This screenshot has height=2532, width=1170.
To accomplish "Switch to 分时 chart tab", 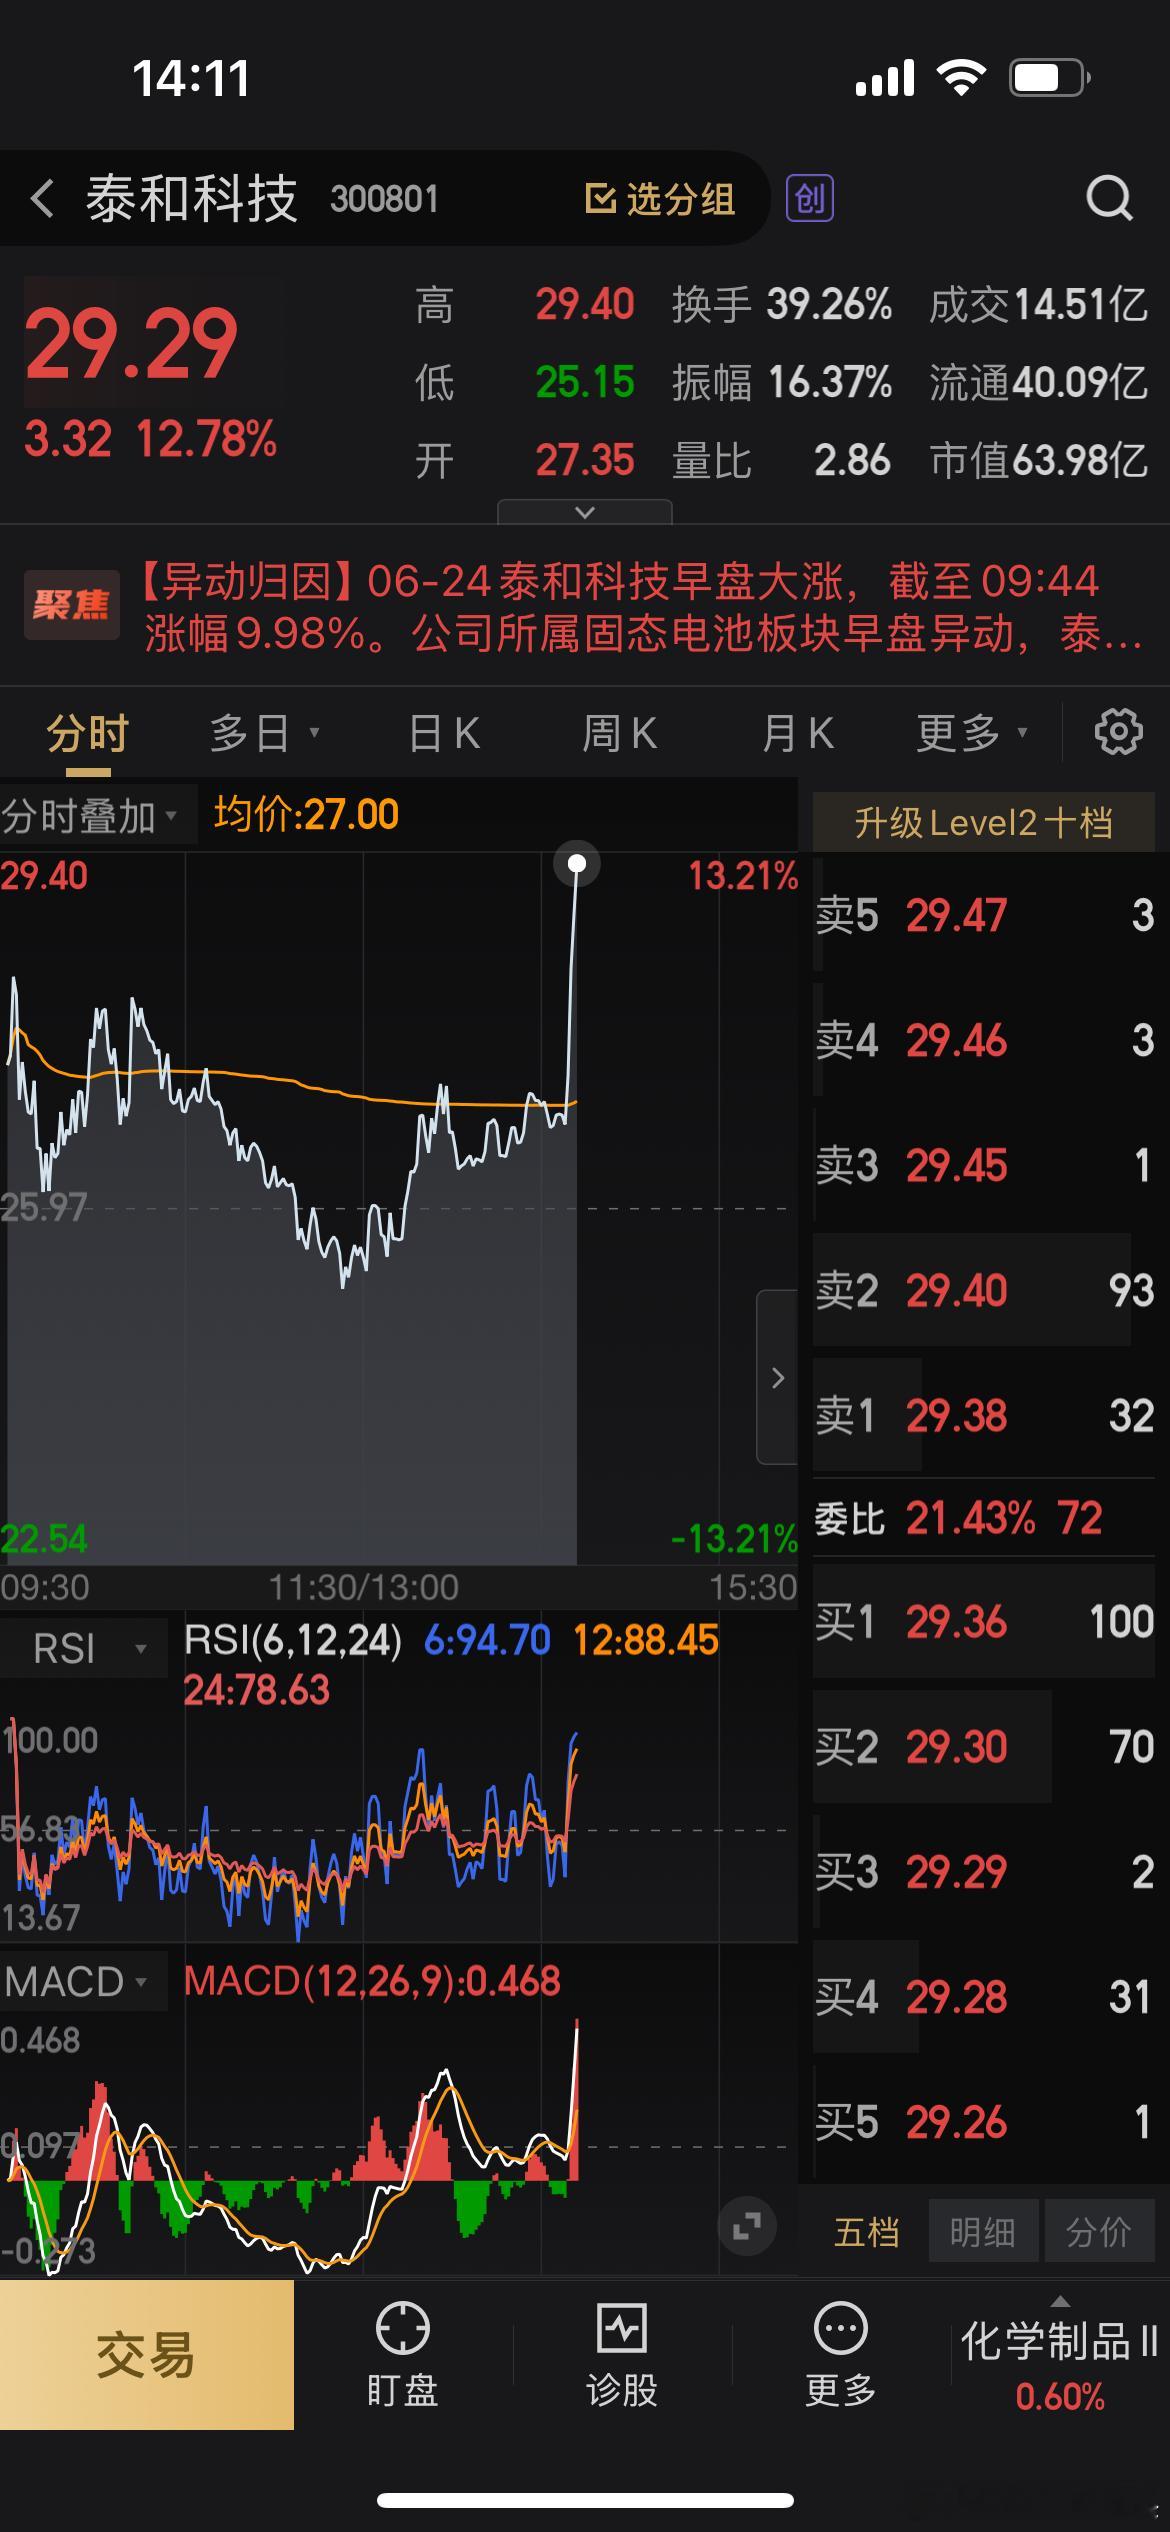I will pos(88,734).
